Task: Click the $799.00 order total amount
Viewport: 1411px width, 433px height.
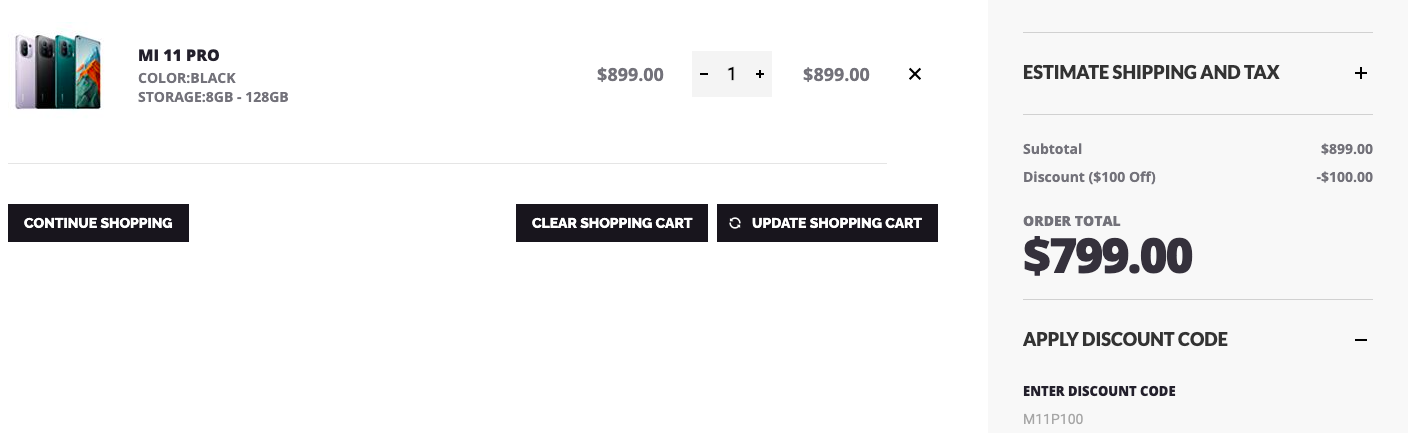Action: tap(1108, 256)
